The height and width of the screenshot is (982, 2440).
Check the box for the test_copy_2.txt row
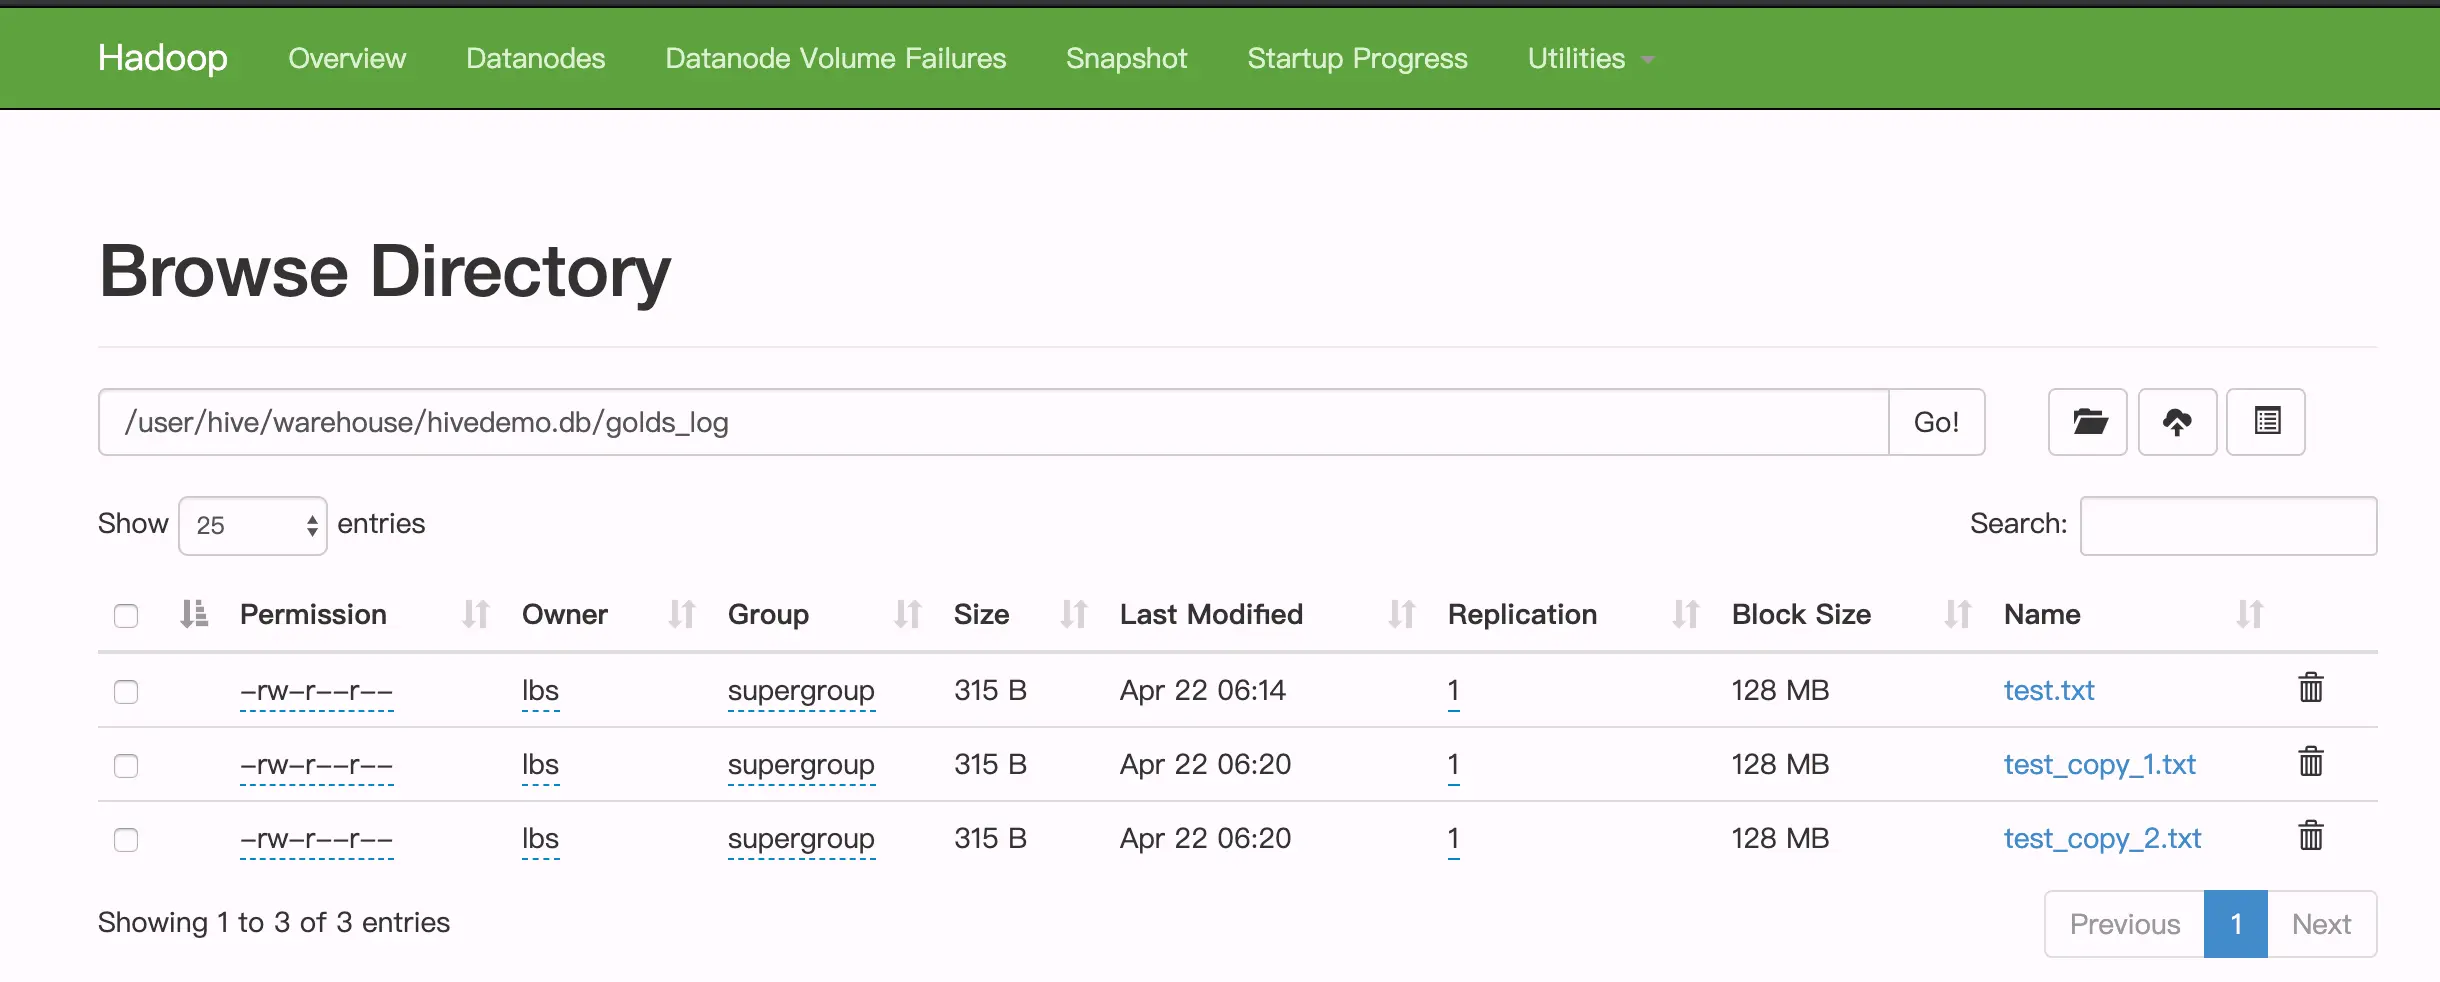(126, 840)
